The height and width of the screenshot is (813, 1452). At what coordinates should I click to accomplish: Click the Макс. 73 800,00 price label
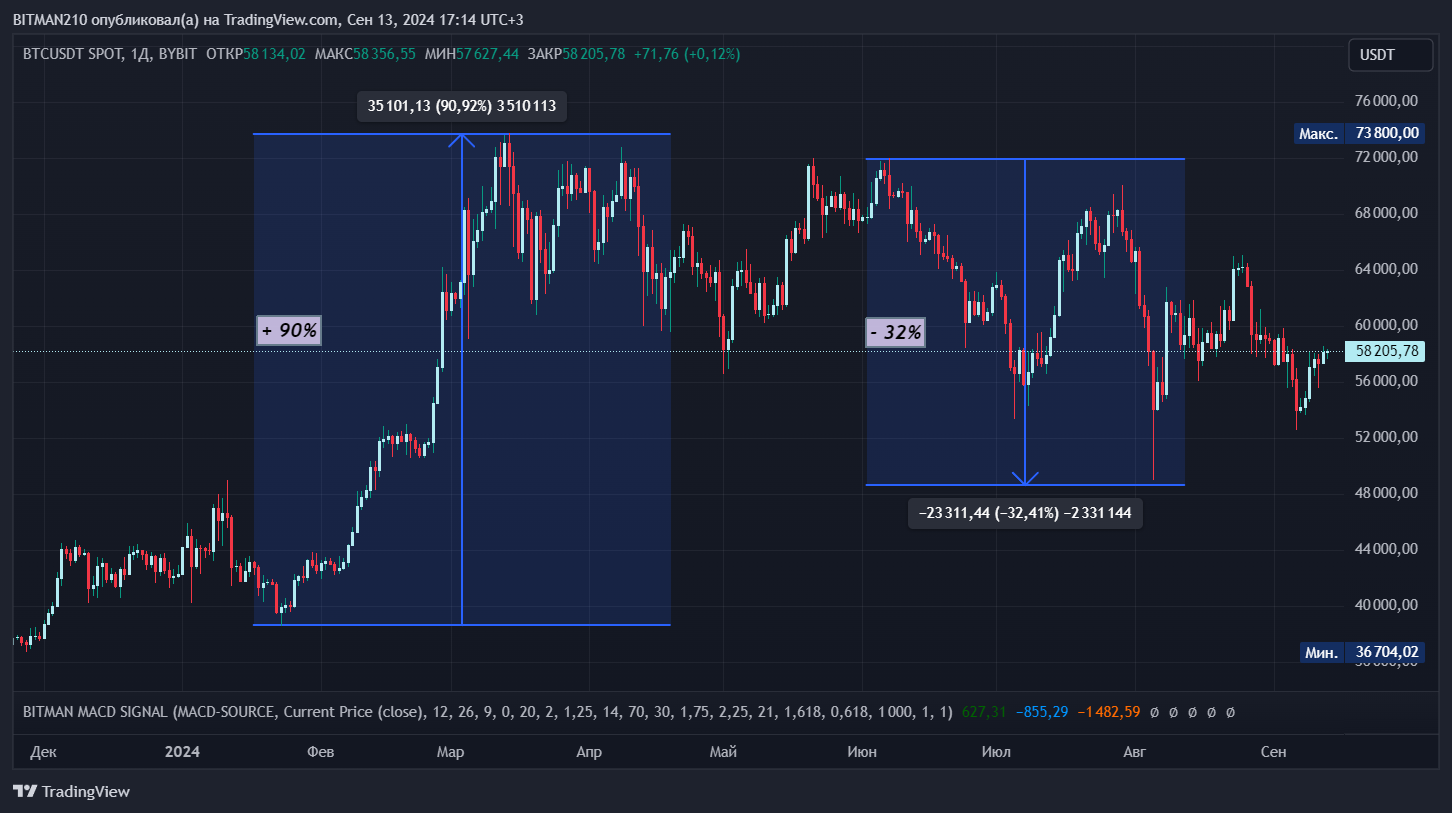pyautogui.click(x=1358, y=133)
